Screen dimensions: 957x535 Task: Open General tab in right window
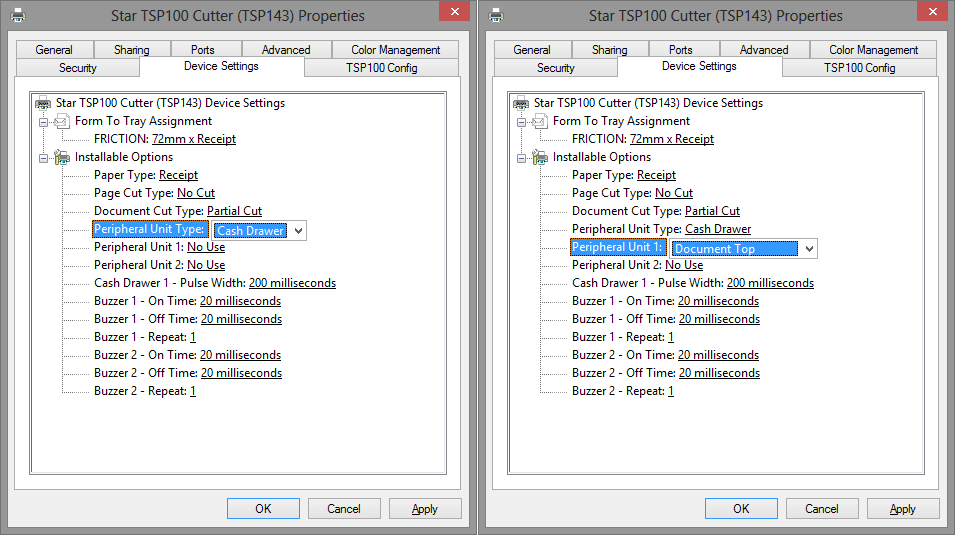point(532,50)
